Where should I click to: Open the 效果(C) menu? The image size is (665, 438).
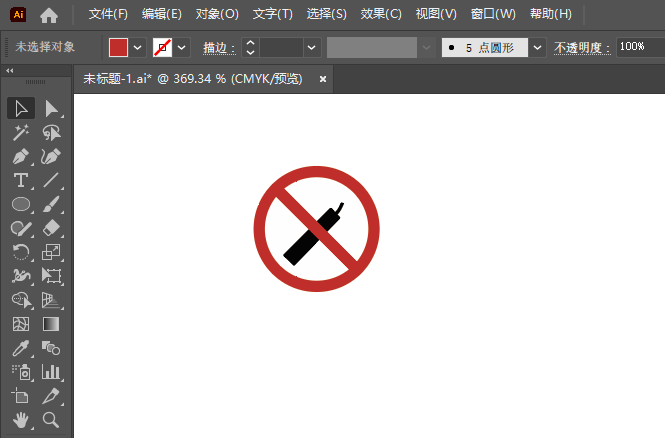tap(381, 14)
